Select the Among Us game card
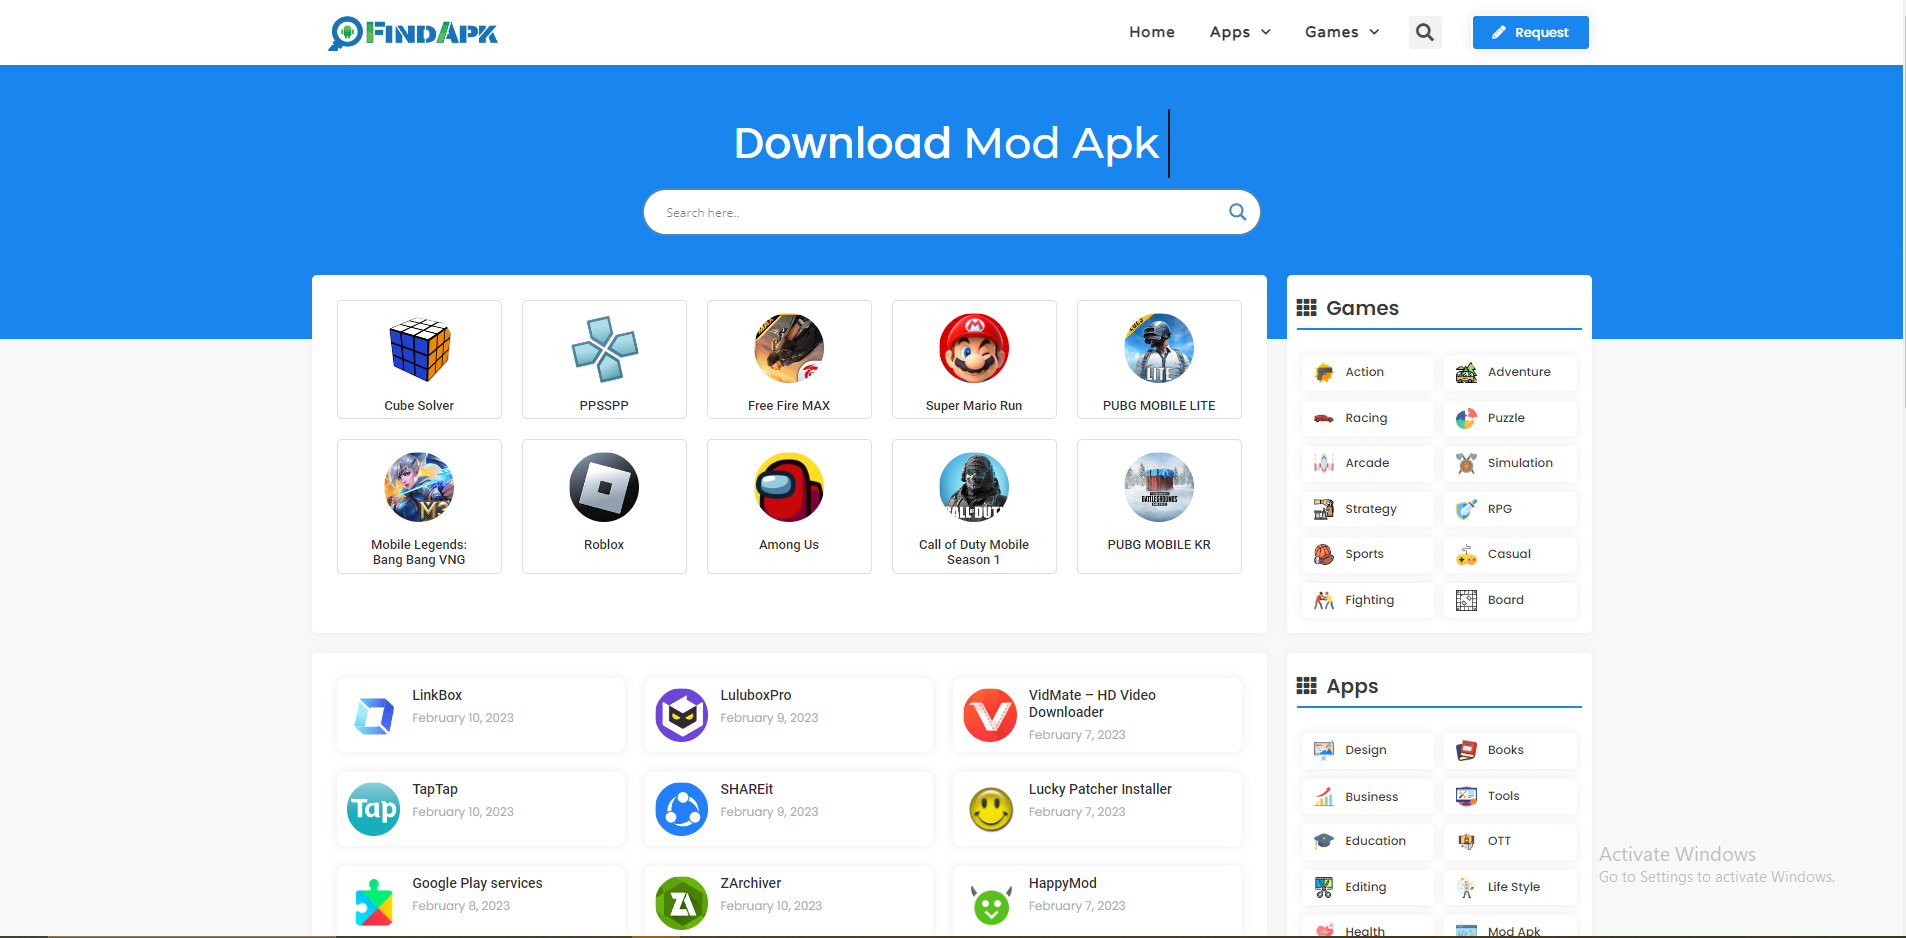The image size is (1906, 938). pyautogui.click(x=789, y=505)
